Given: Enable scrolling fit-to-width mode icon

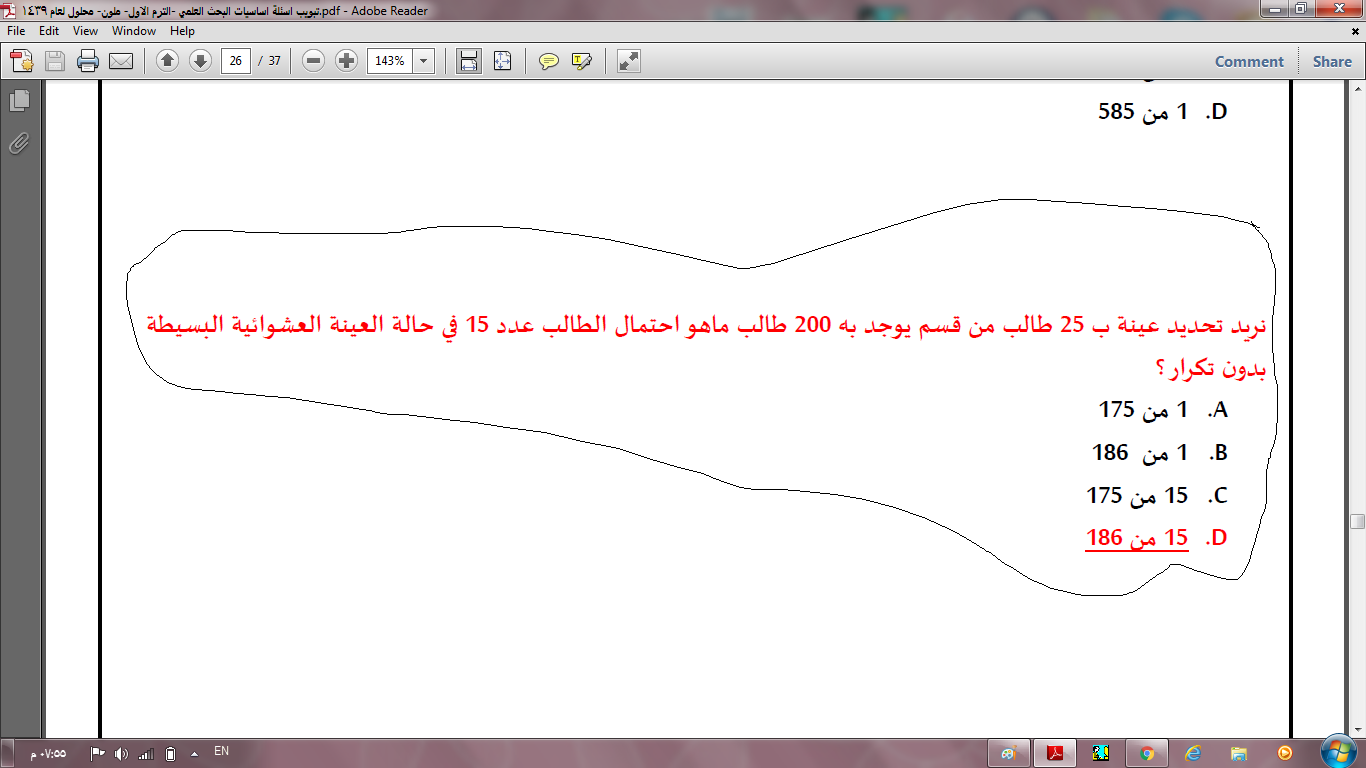Looking at the screenshot, I should tap(468, 61).
